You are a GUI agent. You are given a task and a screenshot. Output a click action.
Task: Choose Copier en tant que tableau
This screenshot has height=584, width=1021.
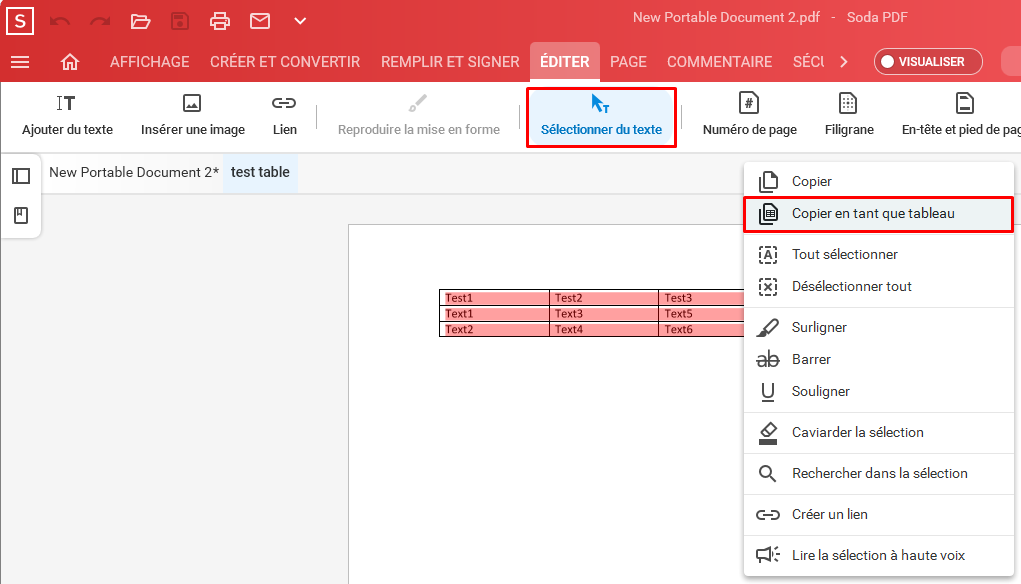coord(878,212)
